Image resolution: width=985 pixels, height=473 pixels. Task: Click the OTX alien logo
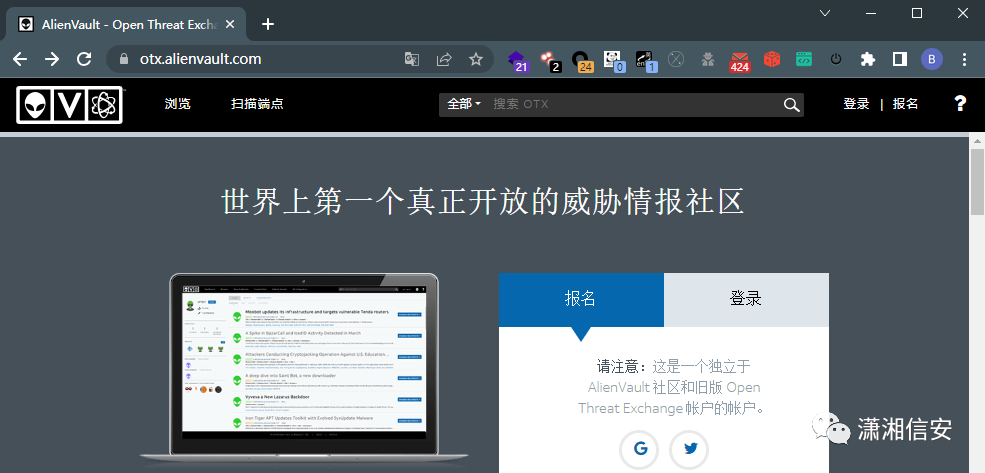69,105
